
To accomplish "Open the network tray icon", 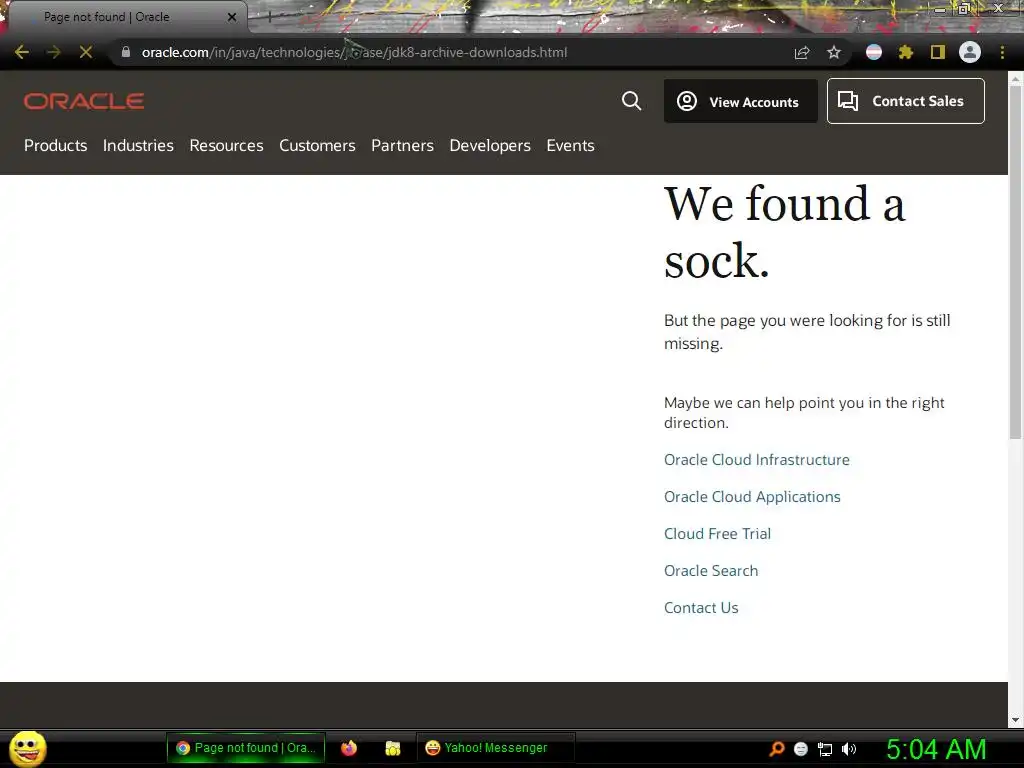I will point(825,750).
